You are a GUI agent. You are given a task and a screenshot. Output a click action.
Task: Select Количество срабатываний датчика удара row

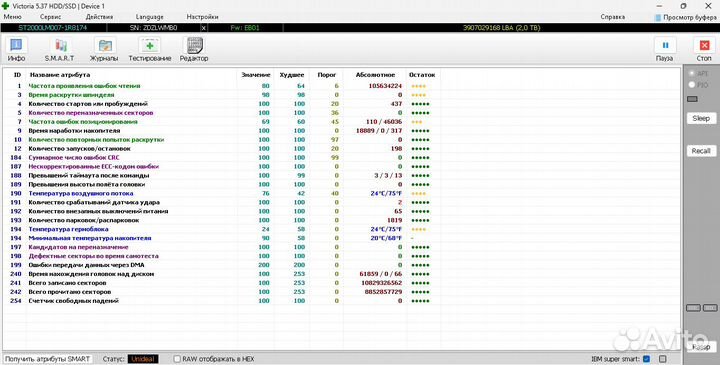coord(221,202)
